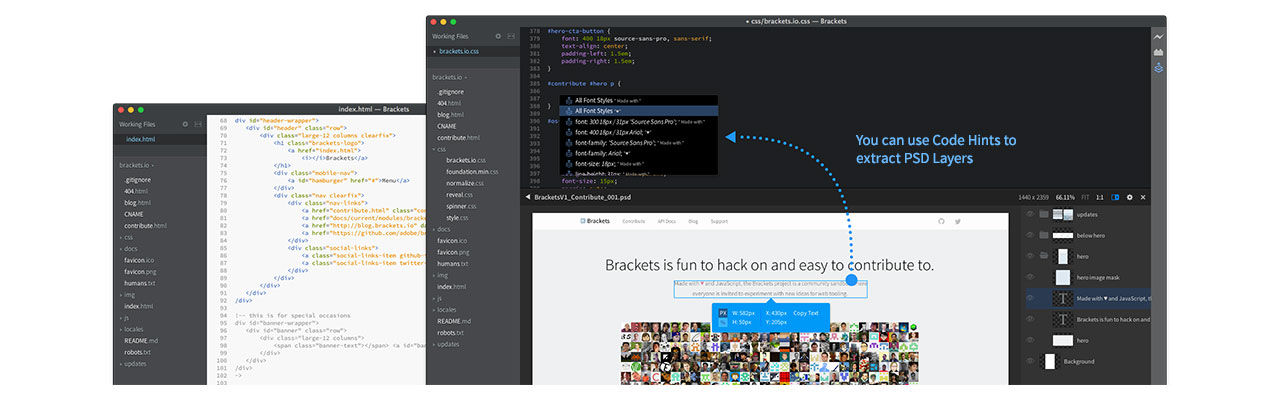This screenshot has height=400, width=1280.
Task: Open spinner.css in dark window tree
Action: (462, 206)
